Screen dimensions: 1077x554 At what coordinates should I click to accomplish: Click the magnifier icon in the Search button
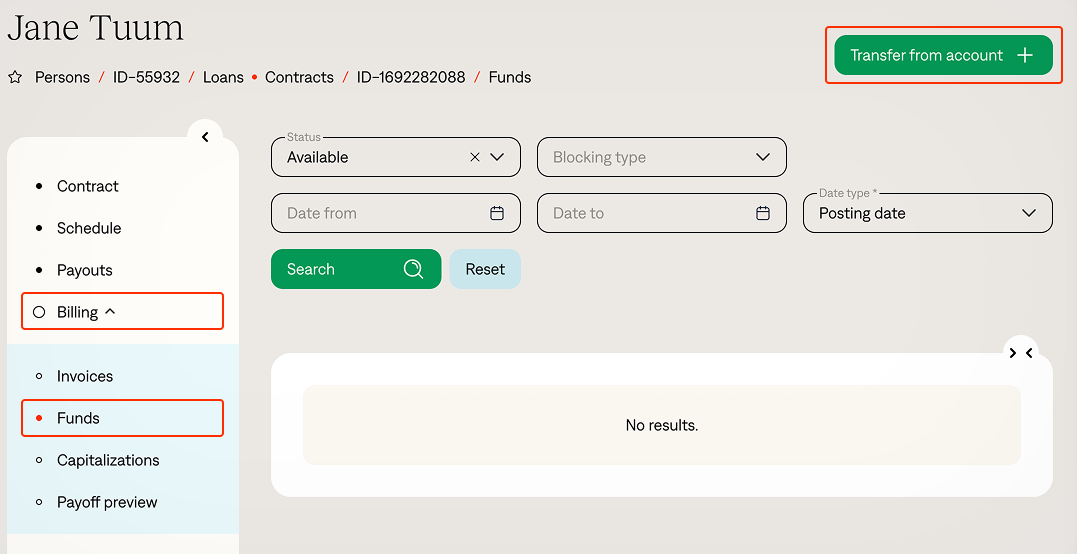(x=413, y=269)
